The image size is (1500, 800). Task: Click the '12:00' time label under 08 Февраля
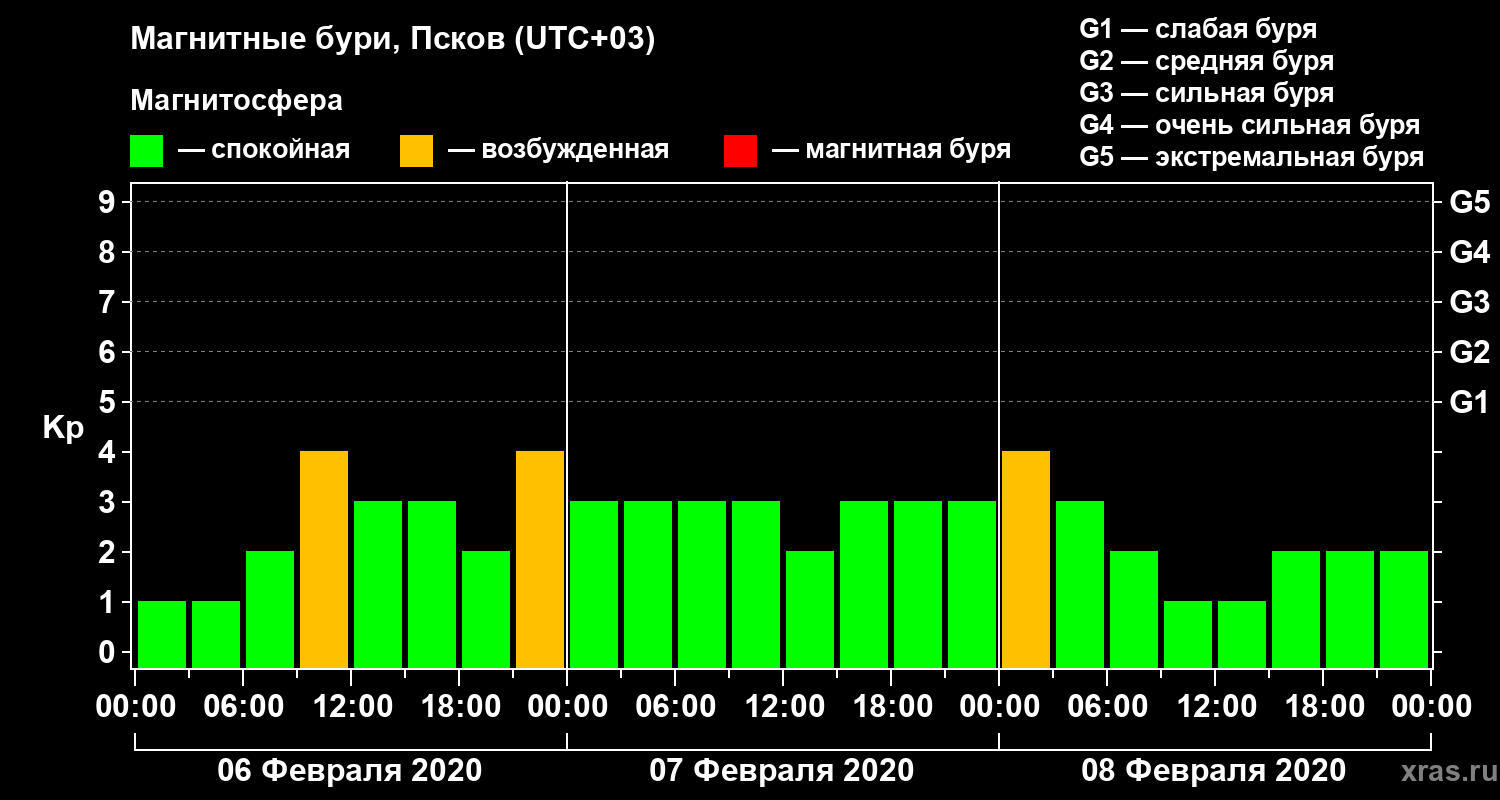pos(1215,707)
